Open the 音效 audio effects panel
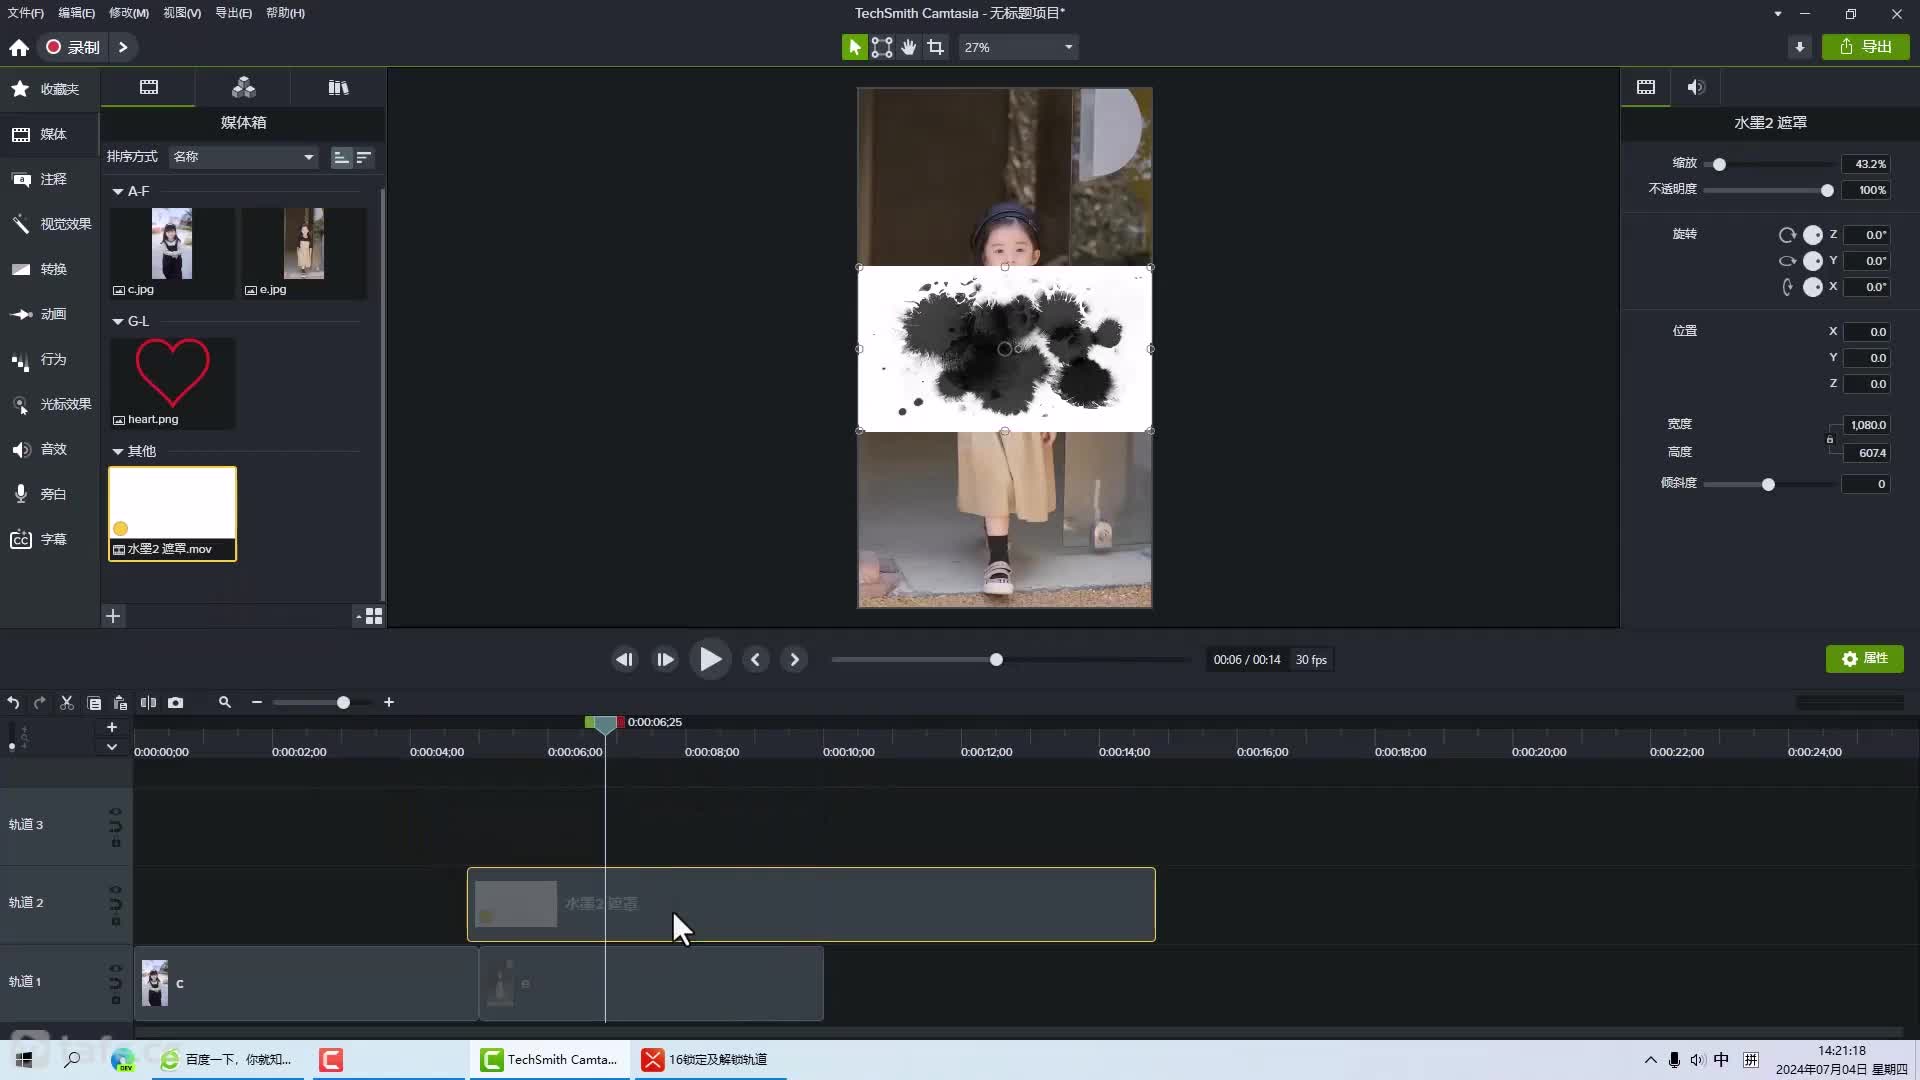 (50, 449)
